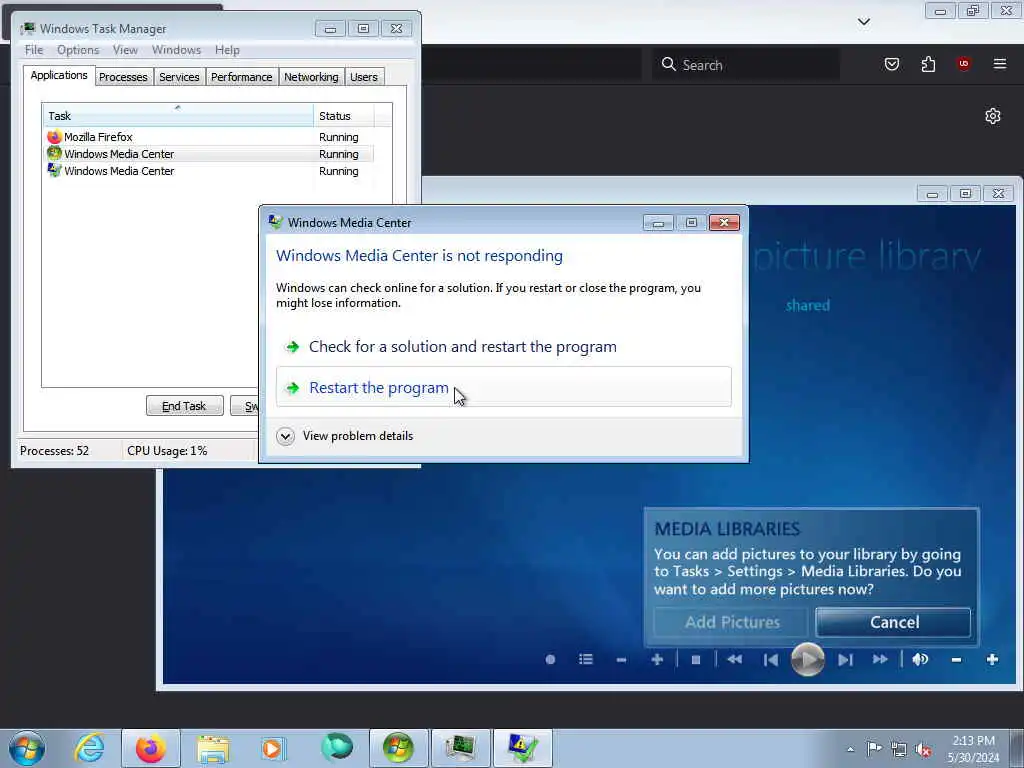Screen dimensions: 1024x768
Task: Click the muted volume tray icon
Action: (x=923, y=750)
